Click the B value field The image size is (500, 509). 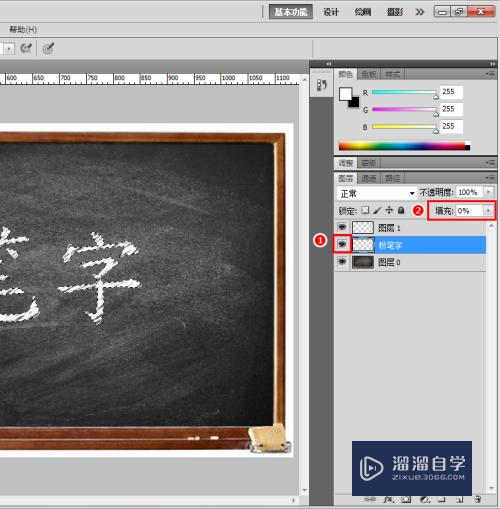coord(451,126)
